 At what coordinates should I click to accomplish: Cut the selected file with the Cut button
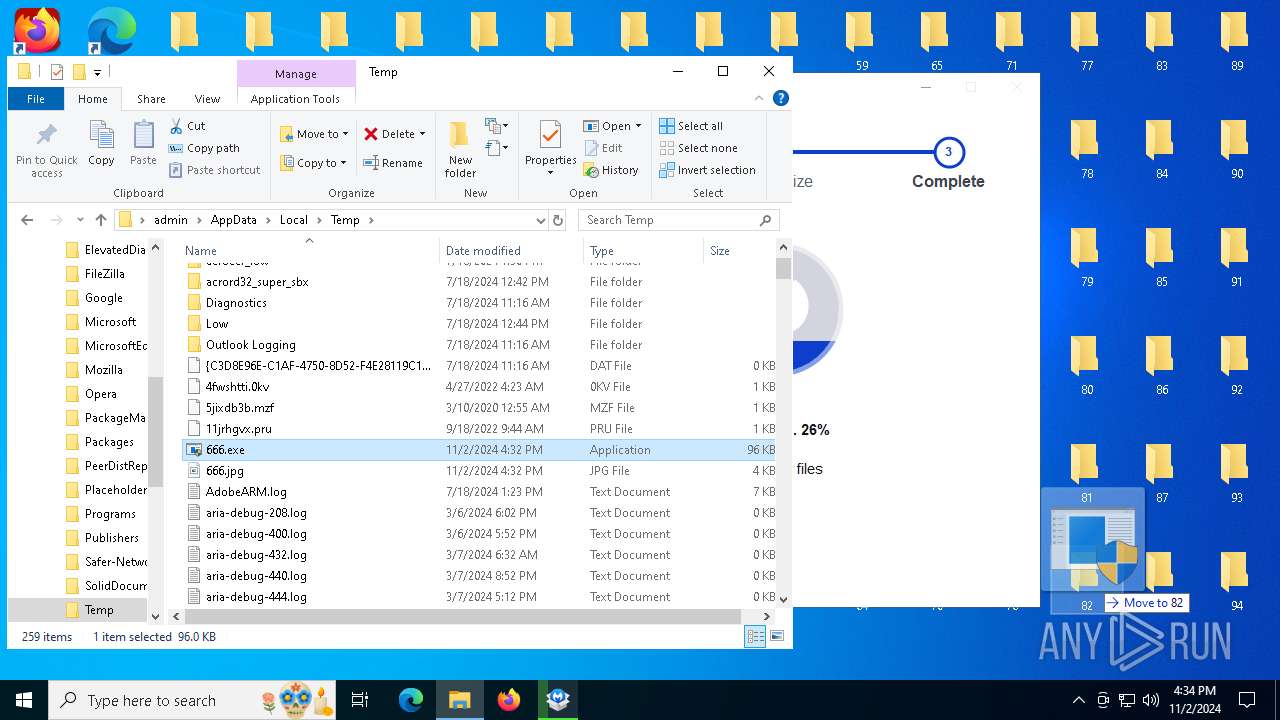tap(187, 126)
